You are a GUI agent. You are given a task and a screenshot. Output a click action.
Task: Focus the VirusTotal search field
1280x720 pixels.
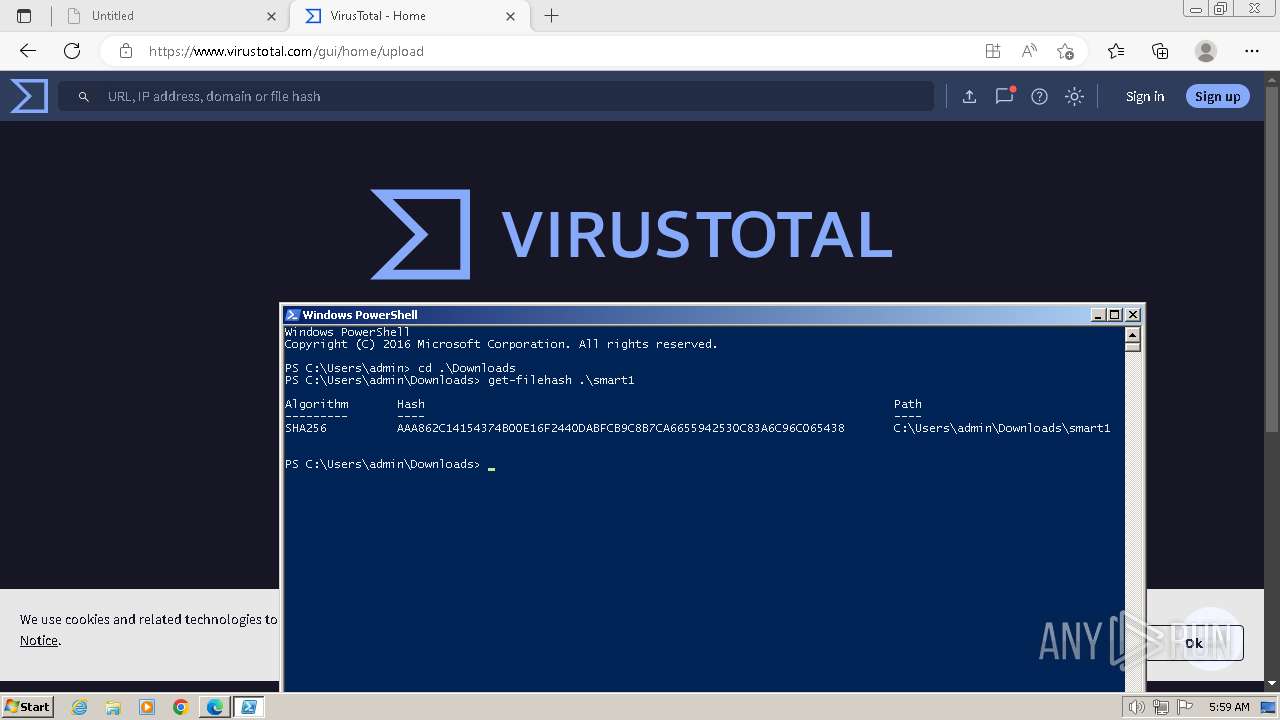point(496,96)
